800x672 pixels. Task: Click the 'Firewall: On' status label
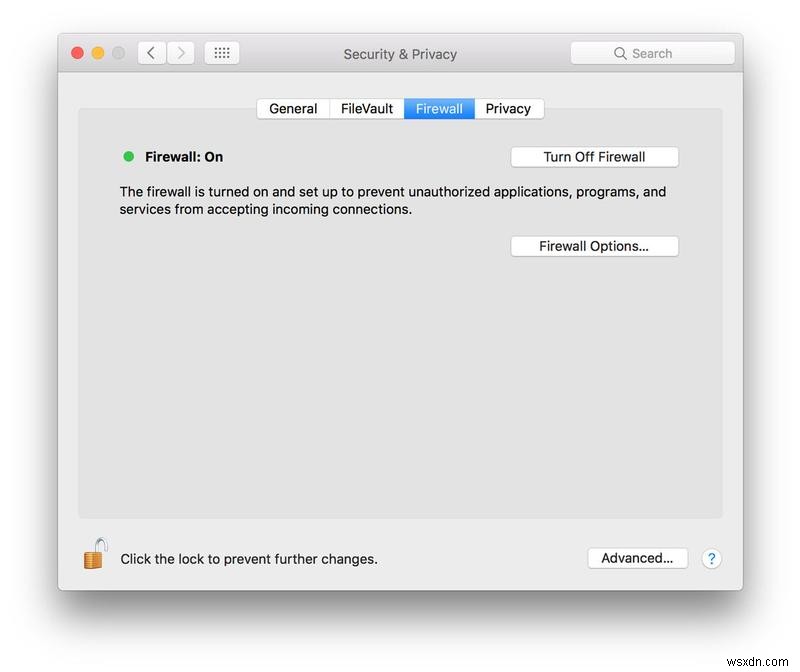(x=184, y=157)
